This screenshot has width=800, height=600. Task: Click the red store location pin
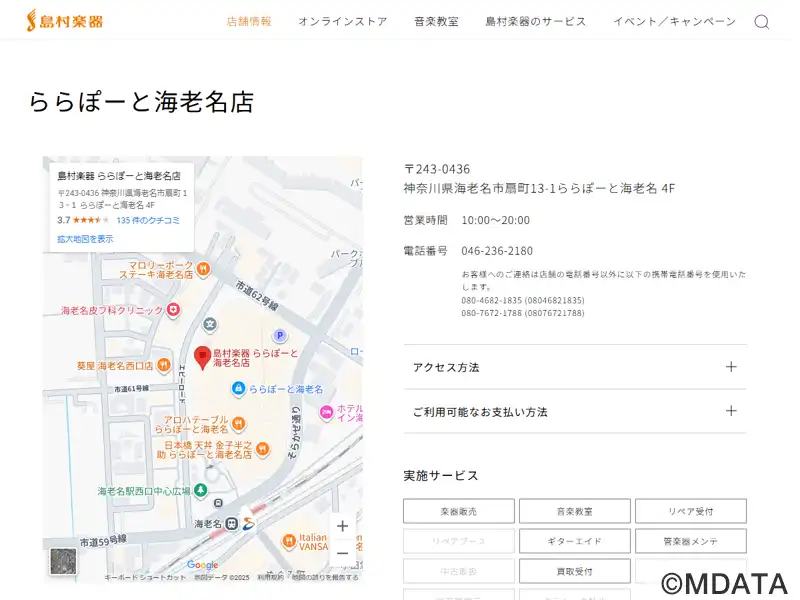point(202,357)
